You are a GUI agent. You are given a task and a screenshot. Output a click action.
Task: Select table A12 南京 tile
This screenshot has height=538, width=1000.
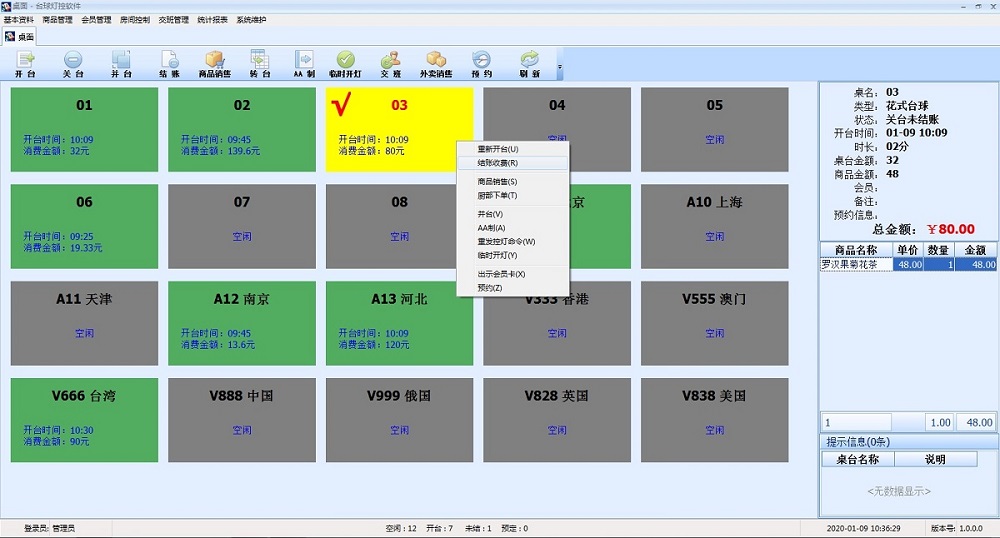point(242,323)
